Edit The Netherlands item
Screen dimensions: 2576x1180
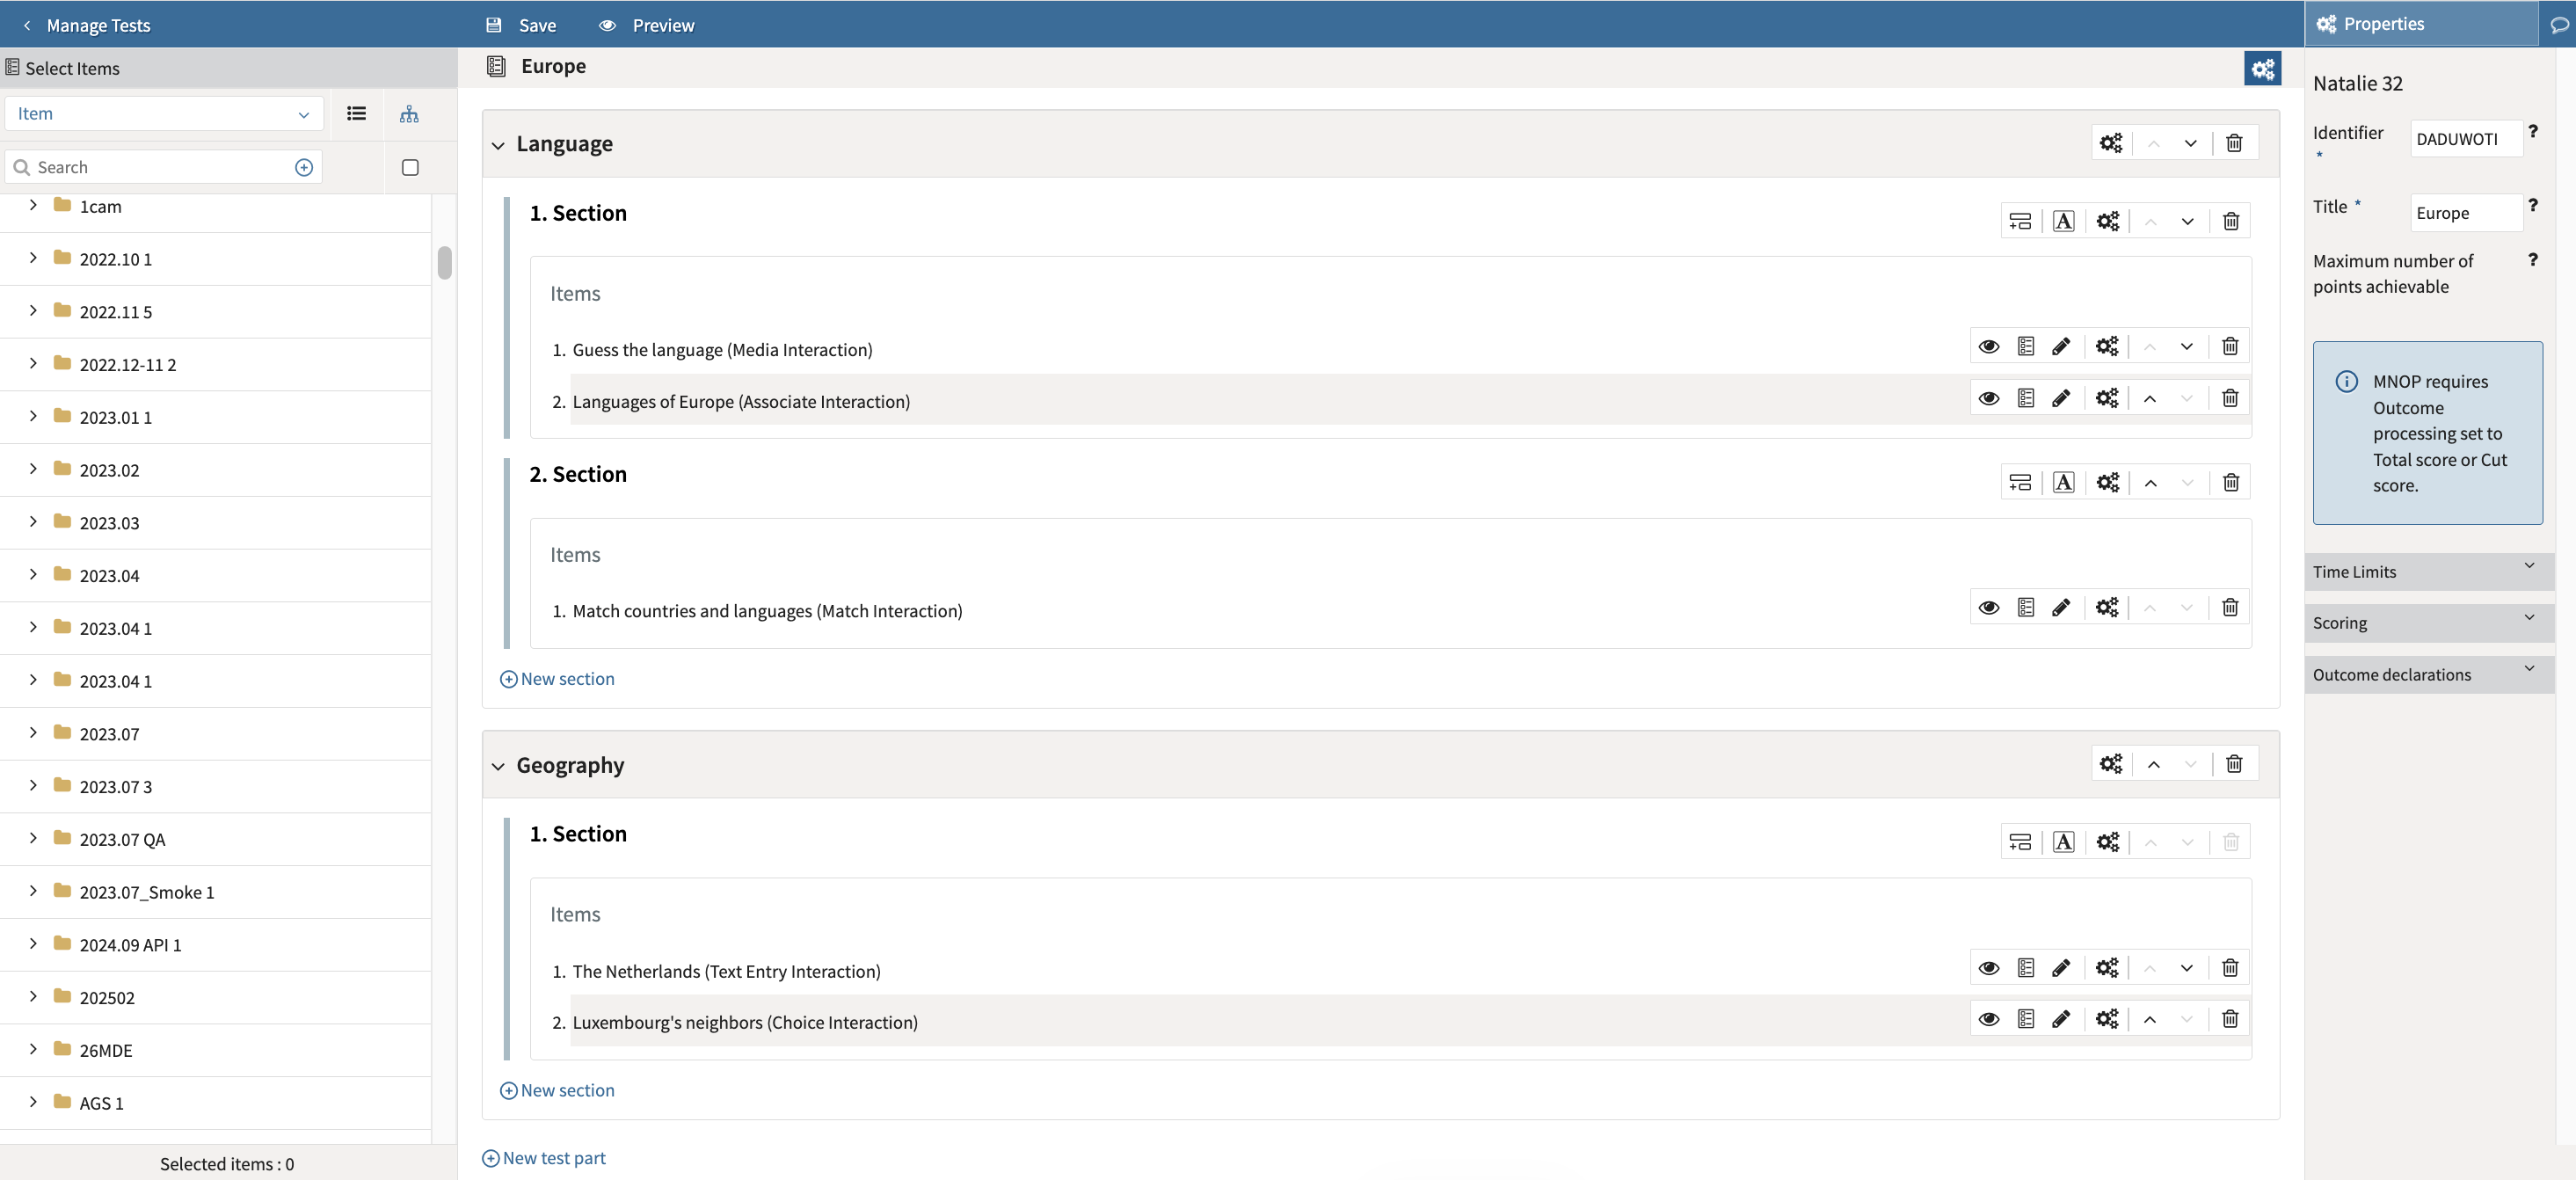point(2060,967)
